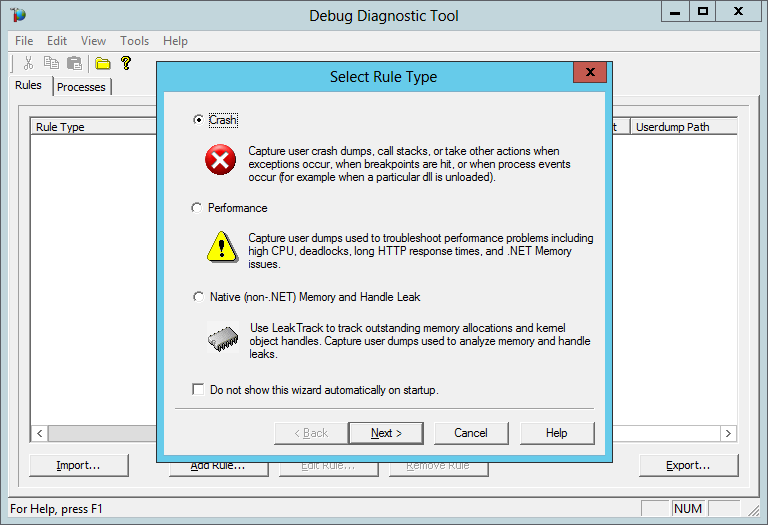The height and width of the screenshot is (525, 768).
Task: Click the Rule Type column header
Action: [93, 126]
